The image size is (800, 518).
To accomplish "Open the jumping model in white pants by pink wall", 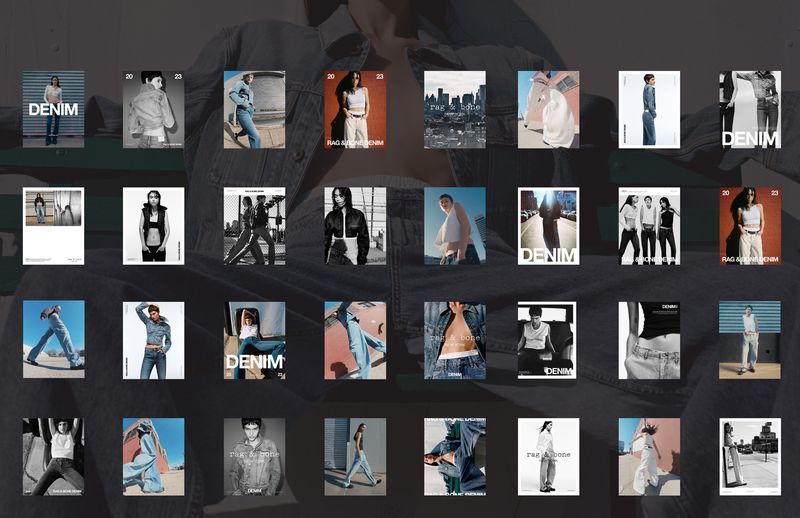I will (649, 457).
